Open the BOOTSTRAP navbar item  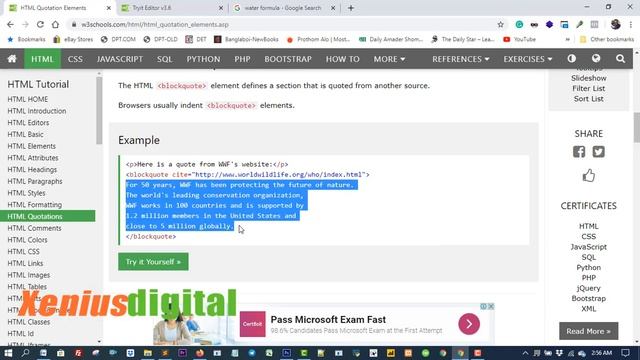(x=288, y=59)
